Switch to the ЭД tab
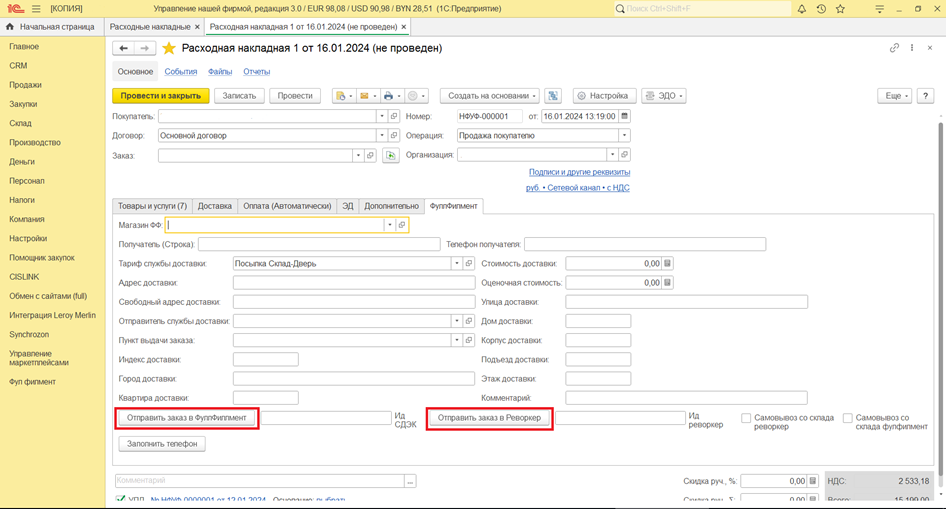This screenshot has width=946, height=509. click(x=348, y=206)
